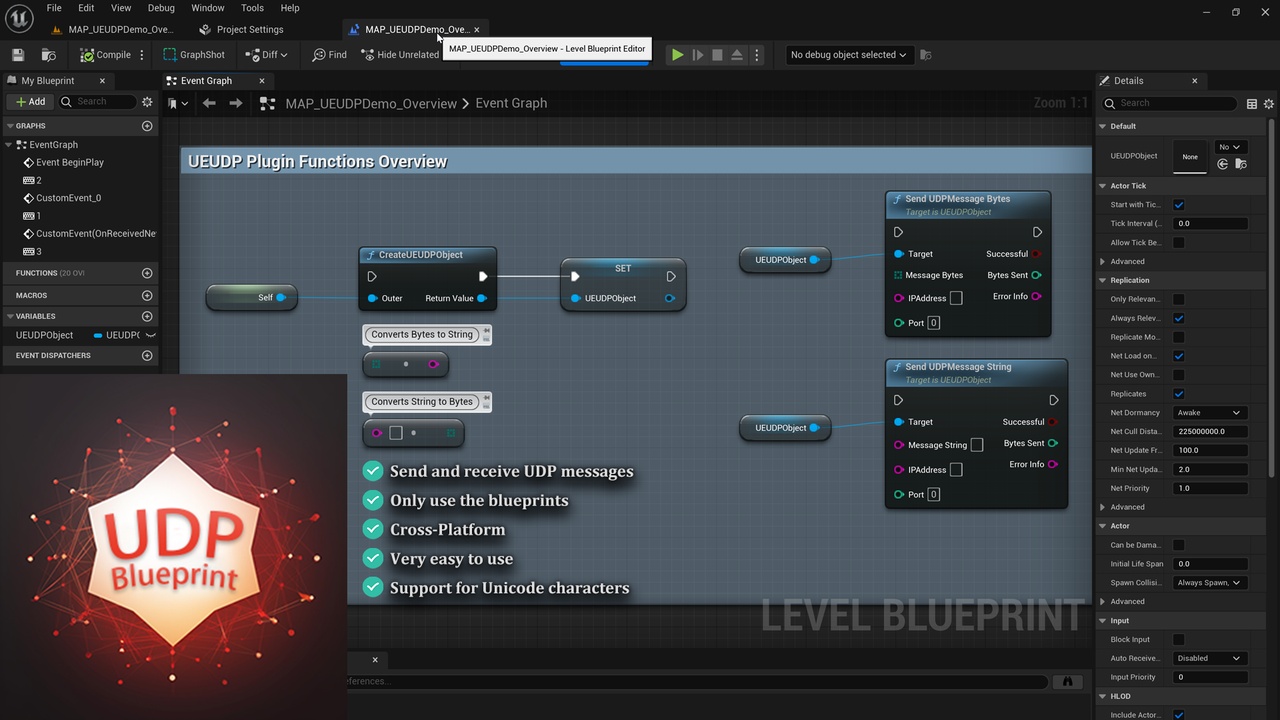
Task: Toggle Replicate Movement checkbox
Action: point(1179,337)
